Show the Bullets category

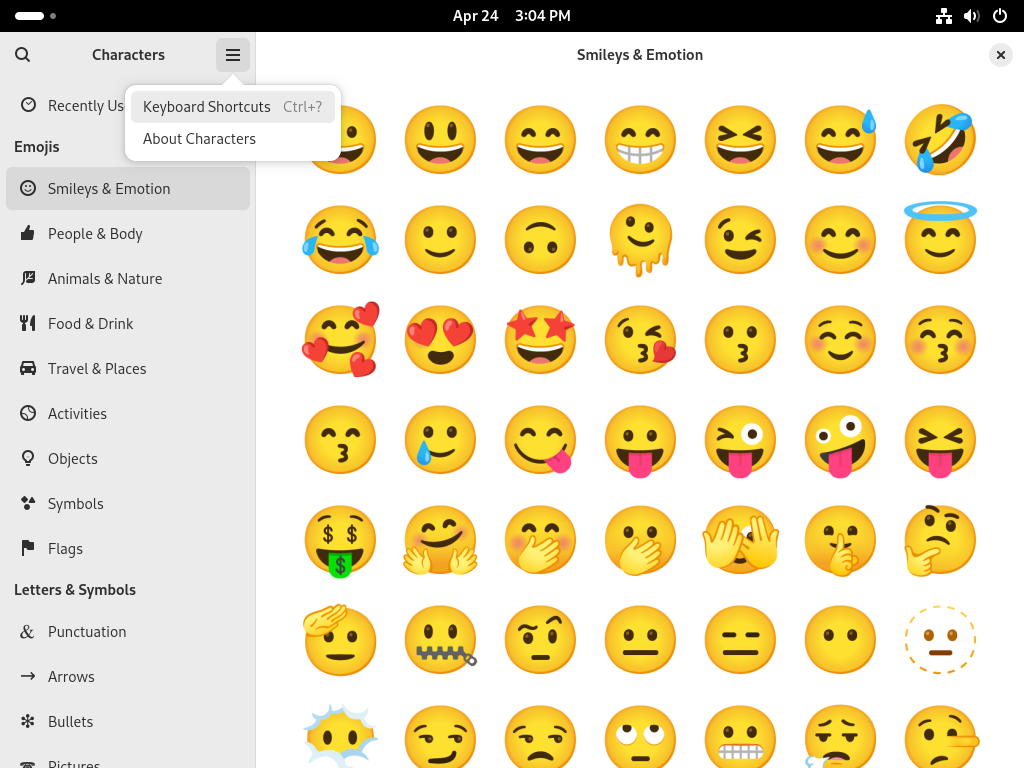coord(128,722)
